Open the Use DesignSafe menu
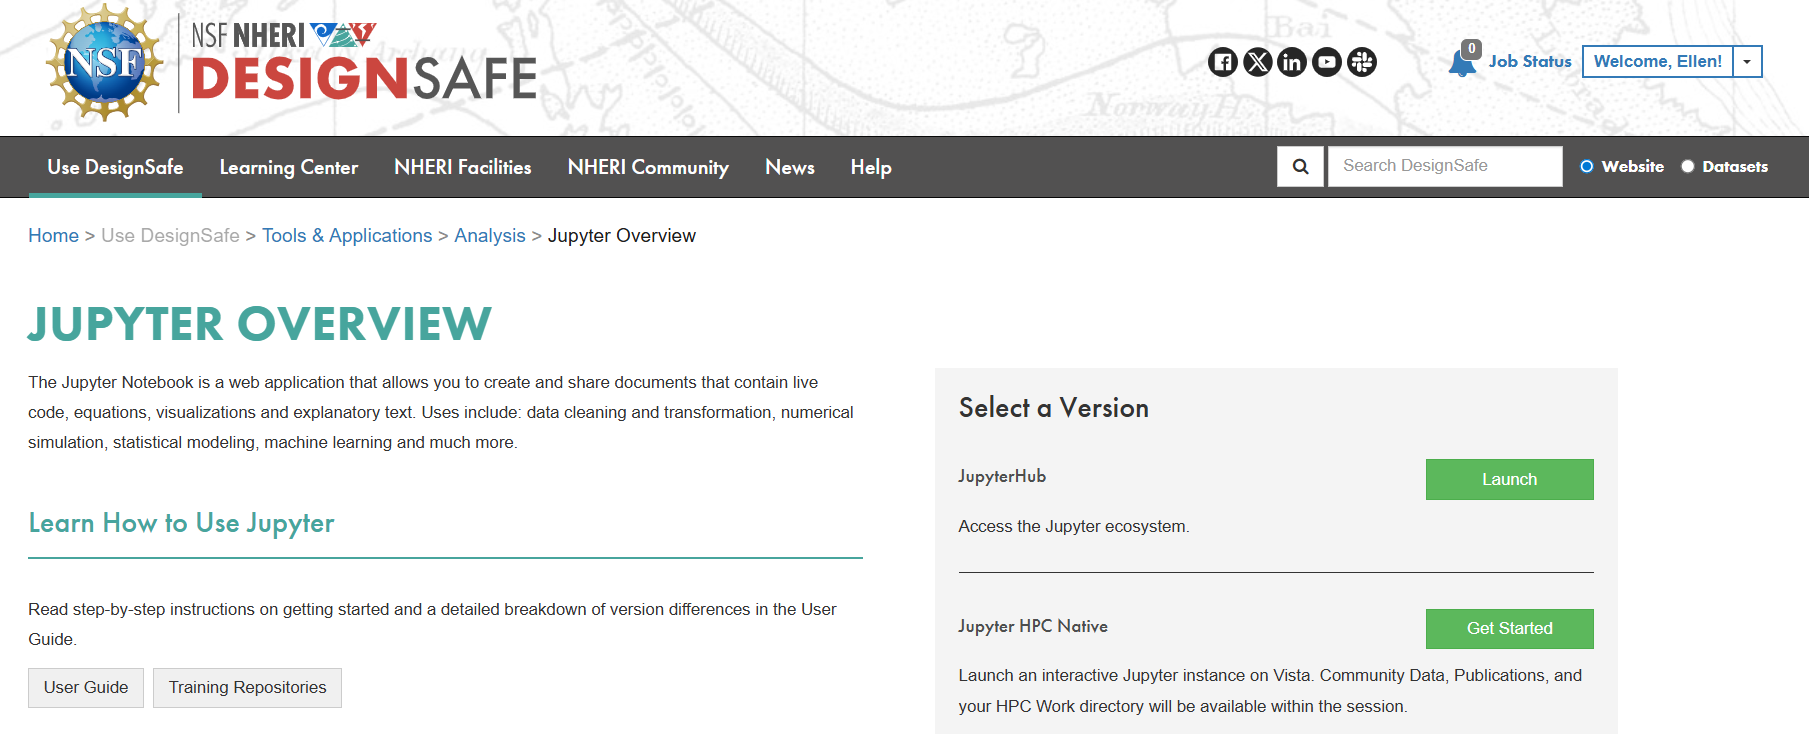This screenshot has height=734, width=1809. [x=115, y=167]
